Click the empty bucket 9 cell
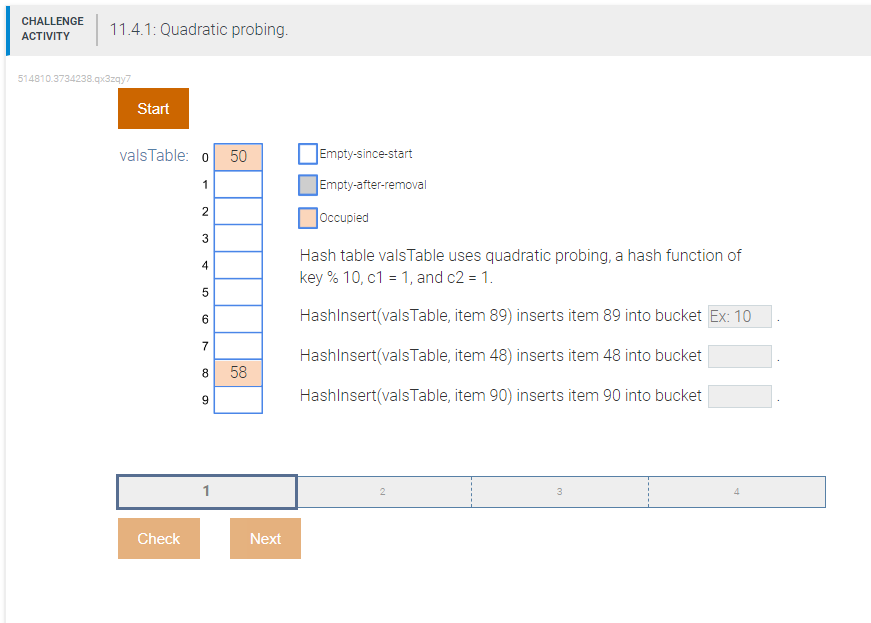871x623 pixels. 237,399
